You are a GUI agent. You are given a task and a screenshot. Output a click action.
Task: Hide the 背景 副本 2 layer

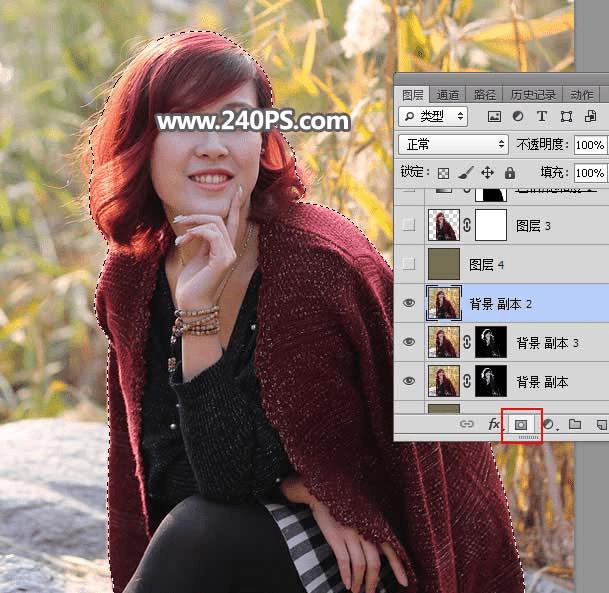pos(409,303)
